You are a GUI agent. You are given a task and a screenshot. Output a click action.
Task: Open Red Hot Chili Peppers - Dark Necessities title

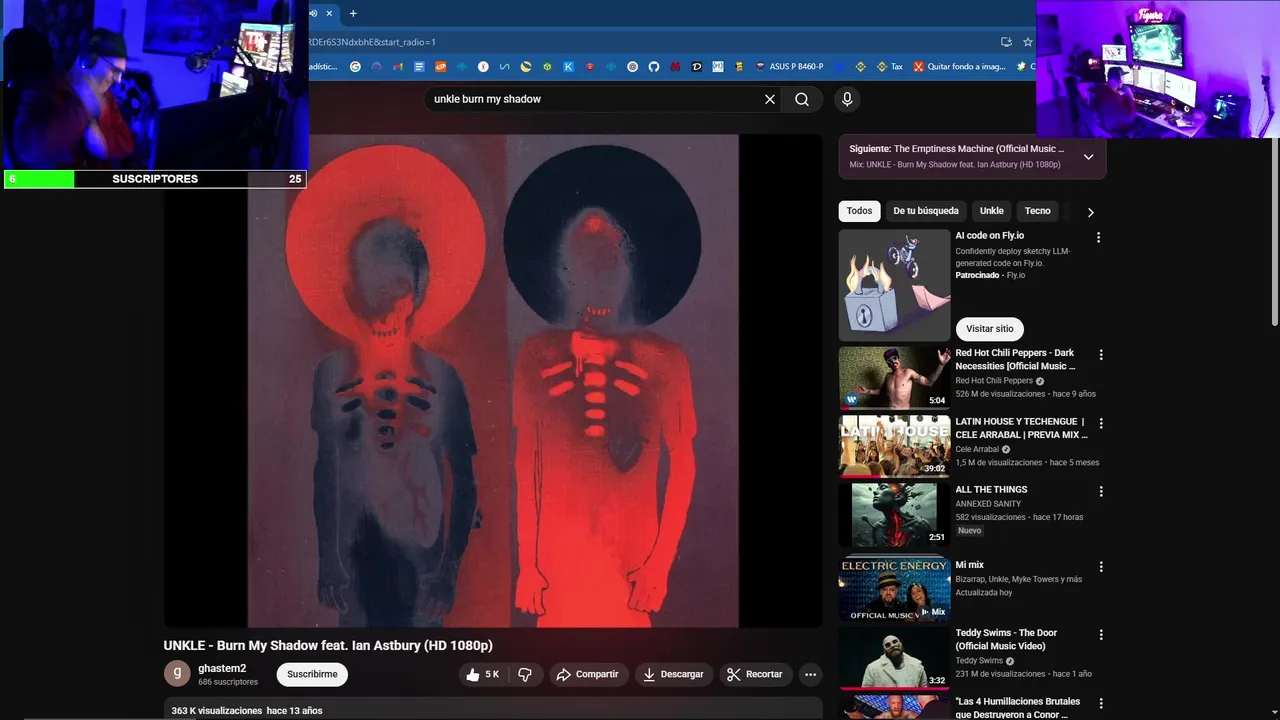click(x=1015, y=360)
